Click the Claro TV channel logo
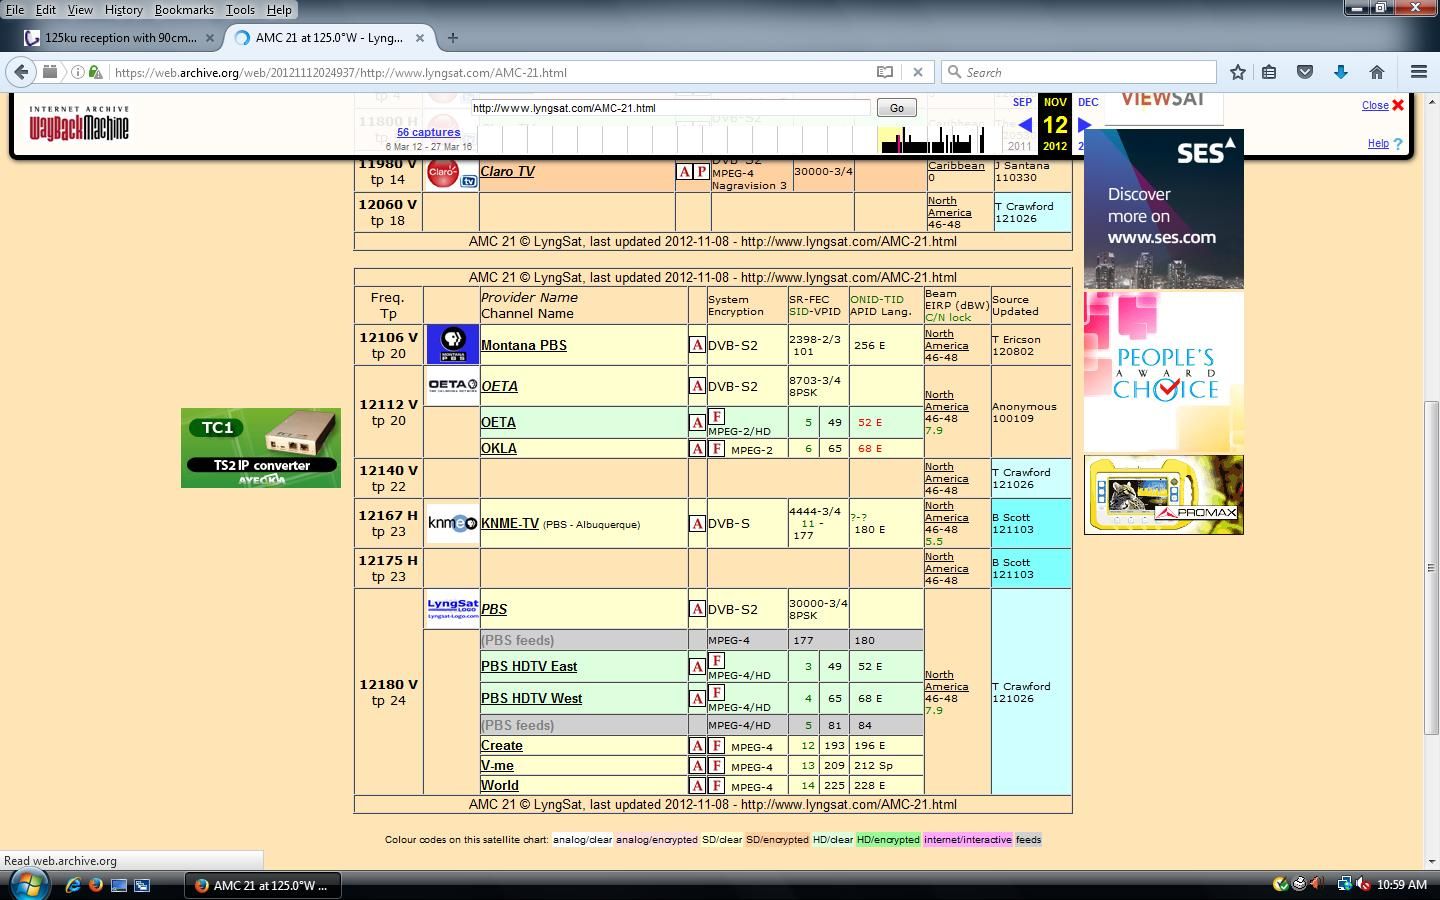This screenshot has width=1440, height=900. pos(452,172)
